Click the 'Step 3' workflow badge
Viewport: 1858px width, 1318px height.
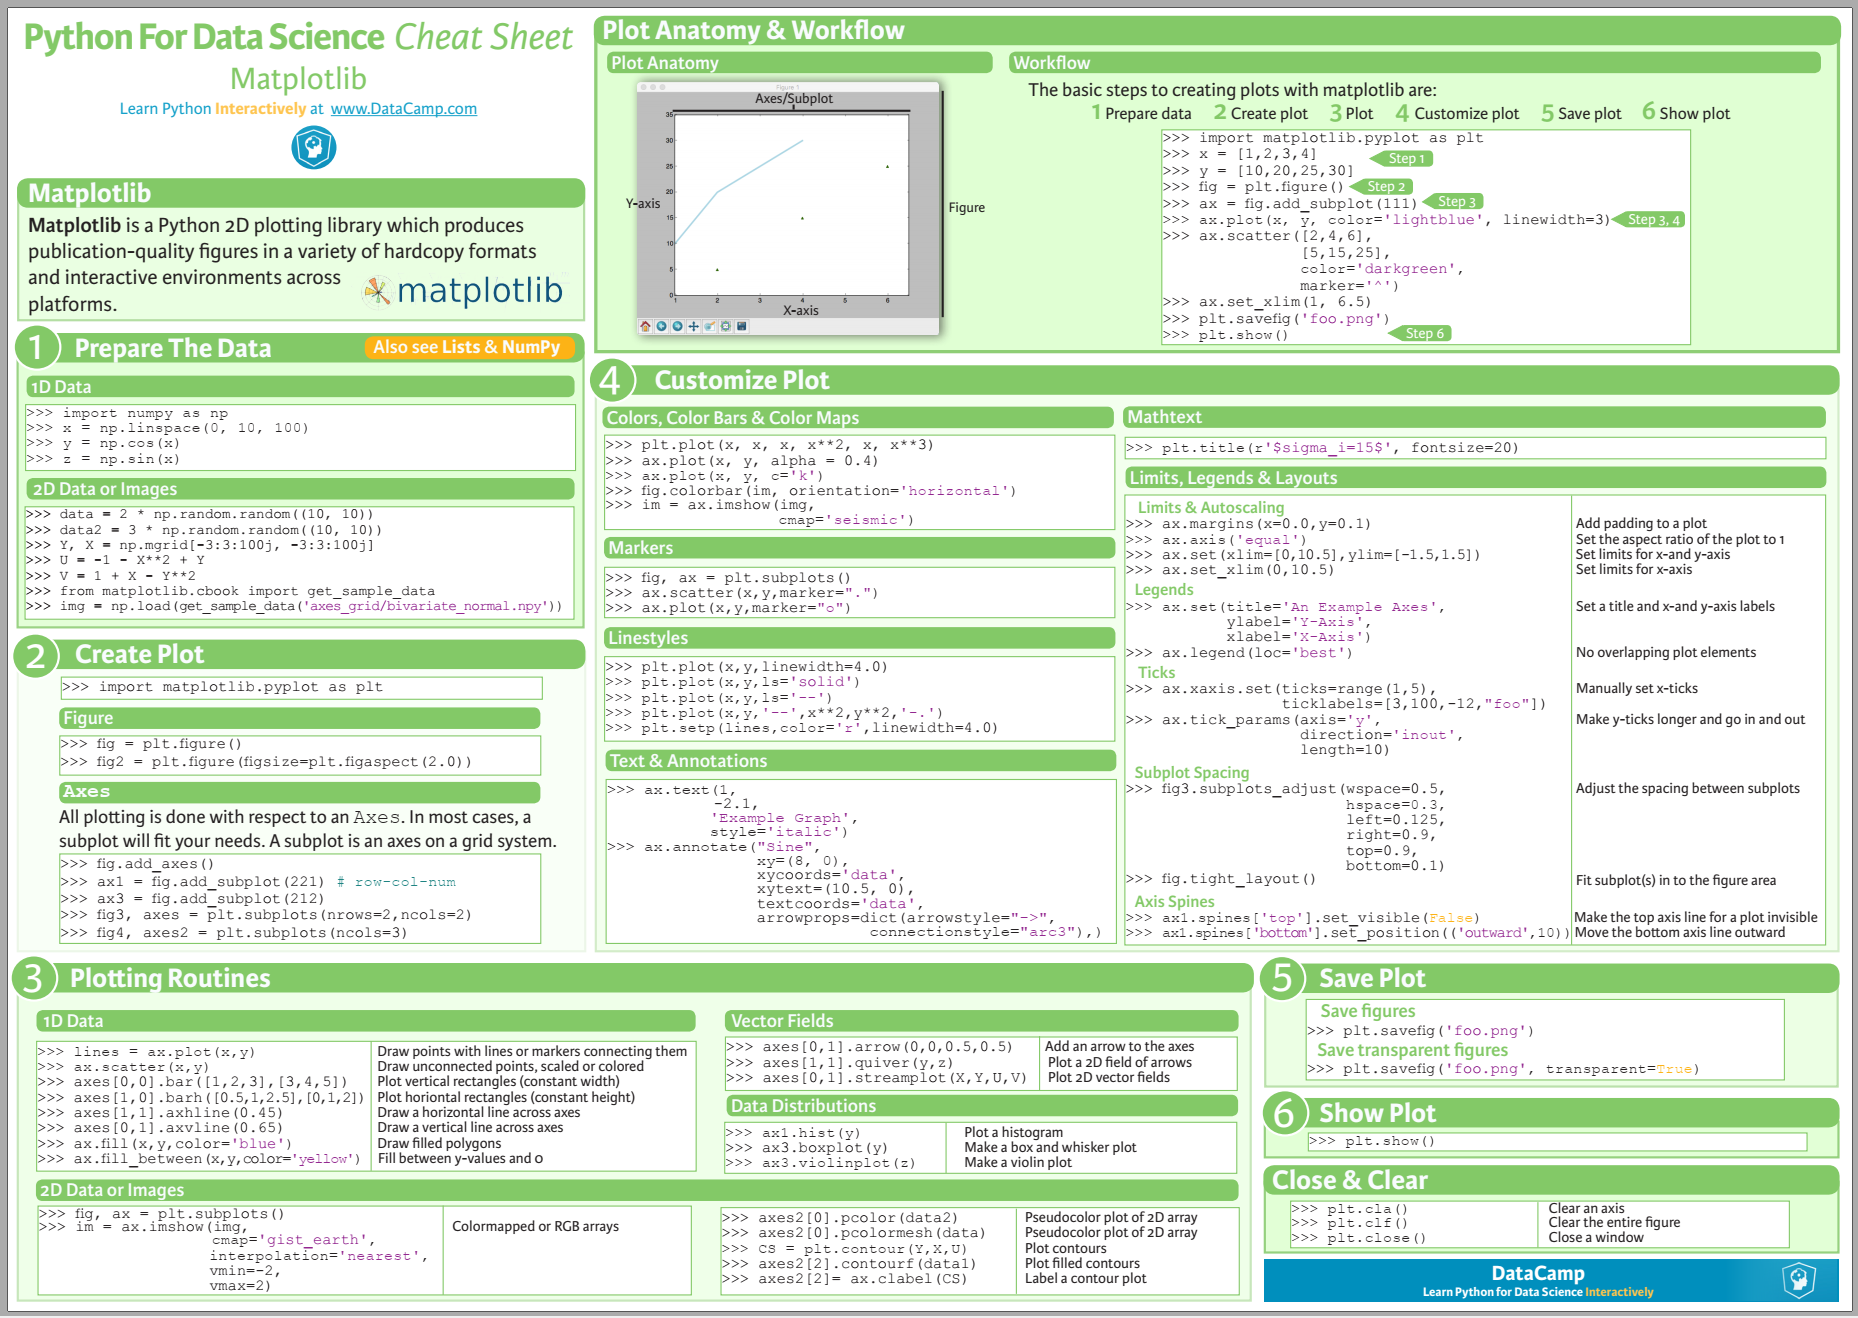tap(1454, 202)
